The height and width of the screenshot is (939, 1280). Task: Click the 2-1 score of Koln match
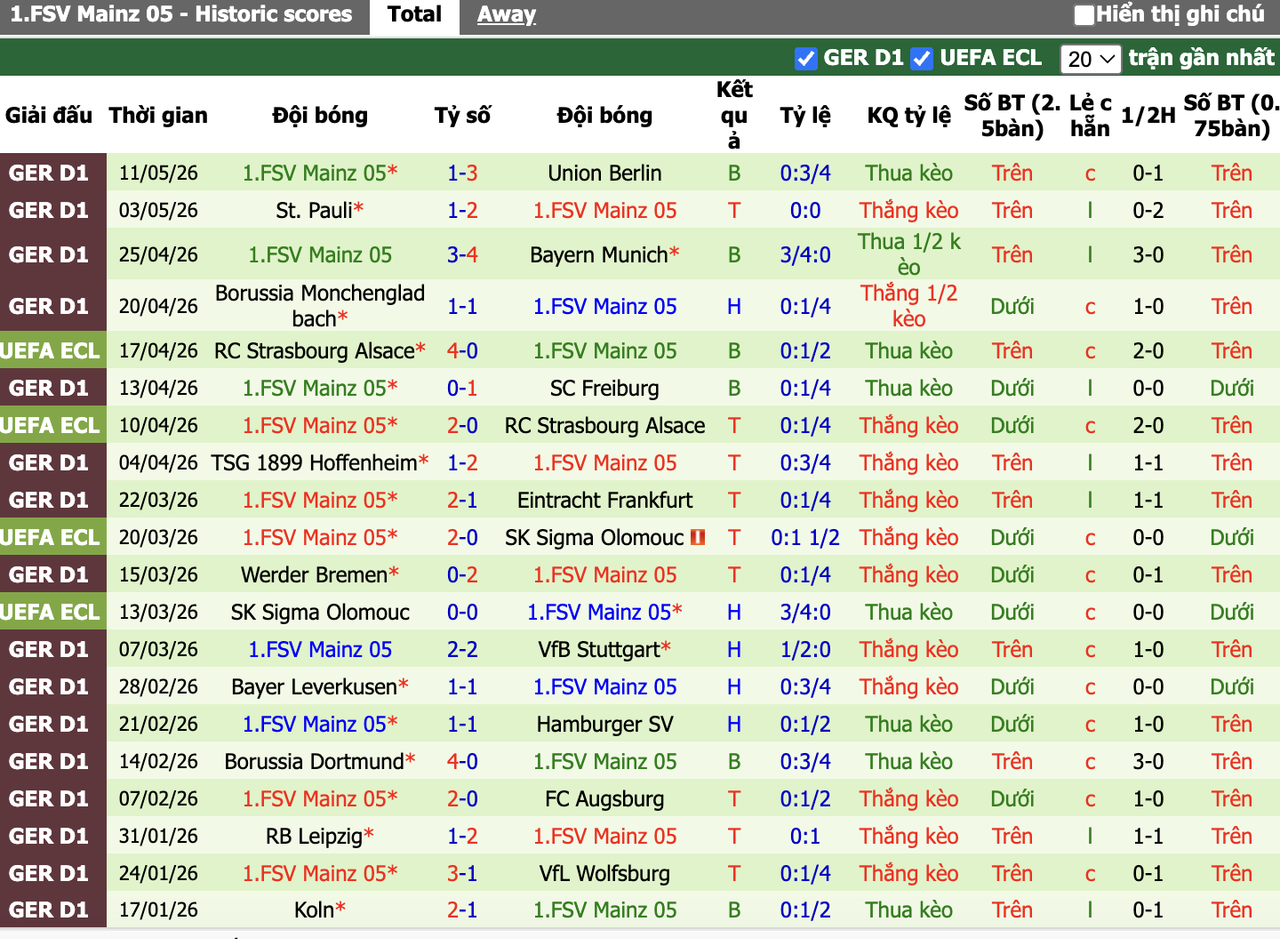[x=462, y=911]
